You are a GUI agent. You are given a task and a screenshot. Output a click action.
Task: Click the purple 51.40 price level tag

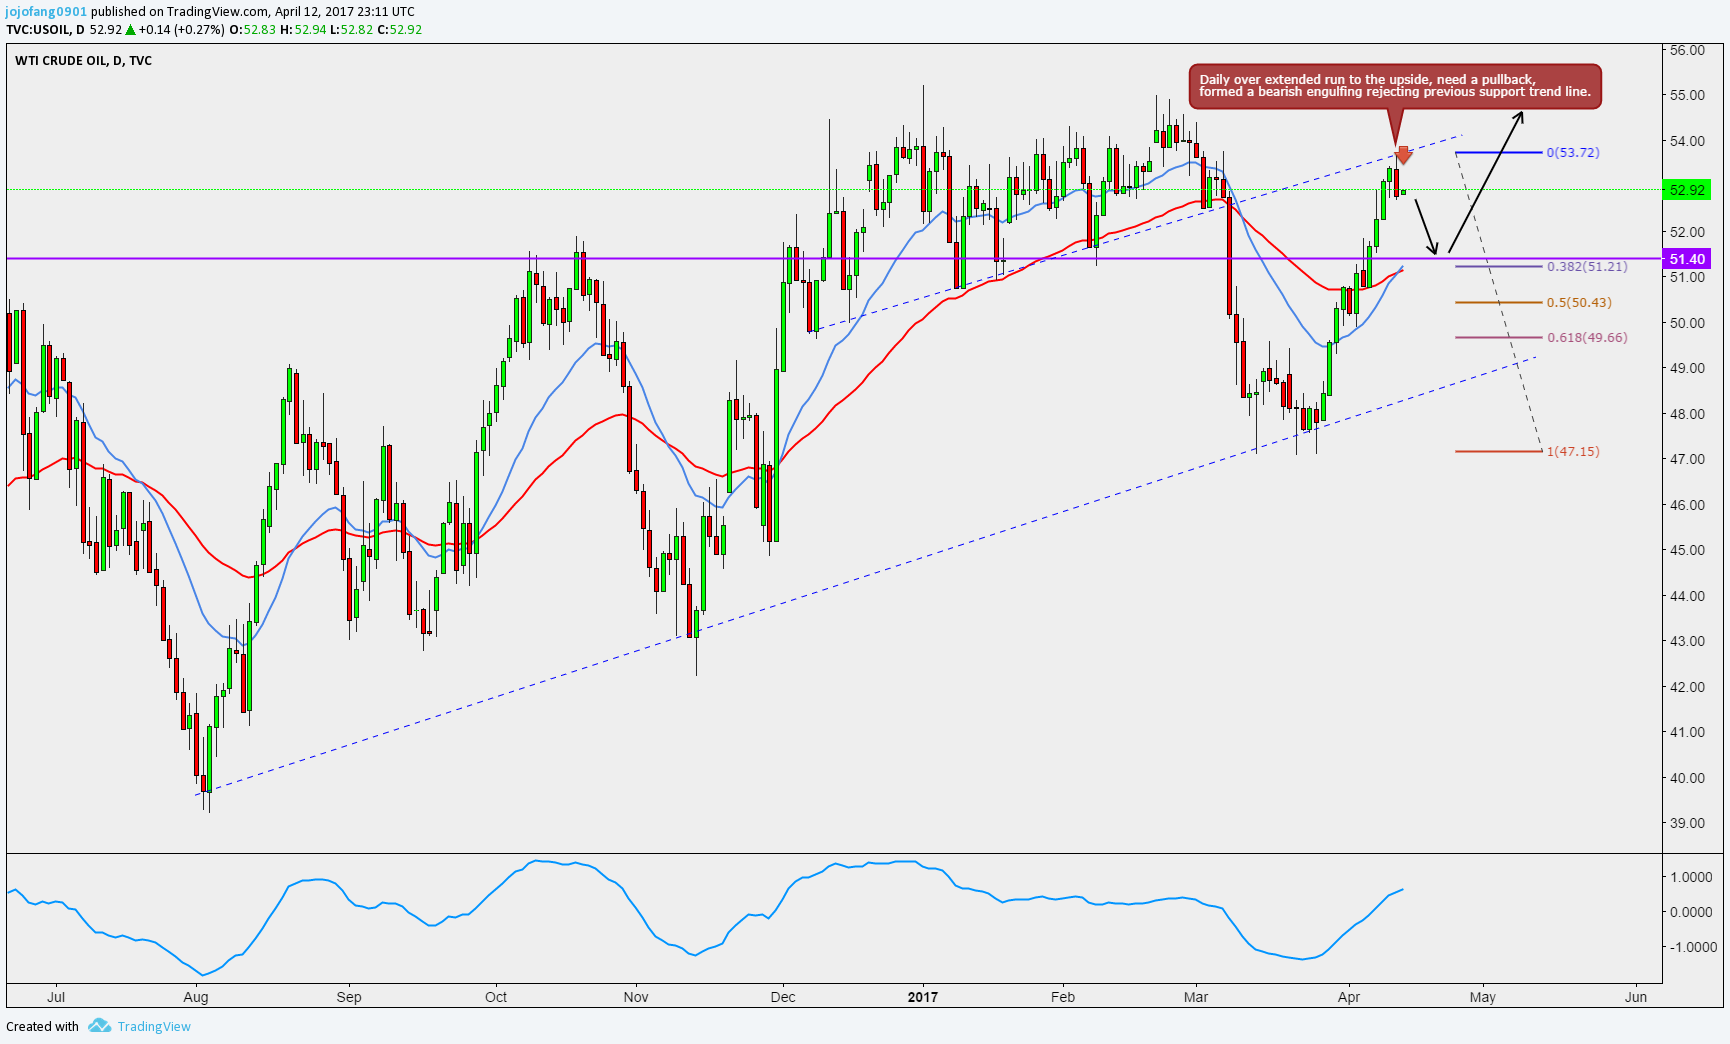click(x=1687, y=259)
